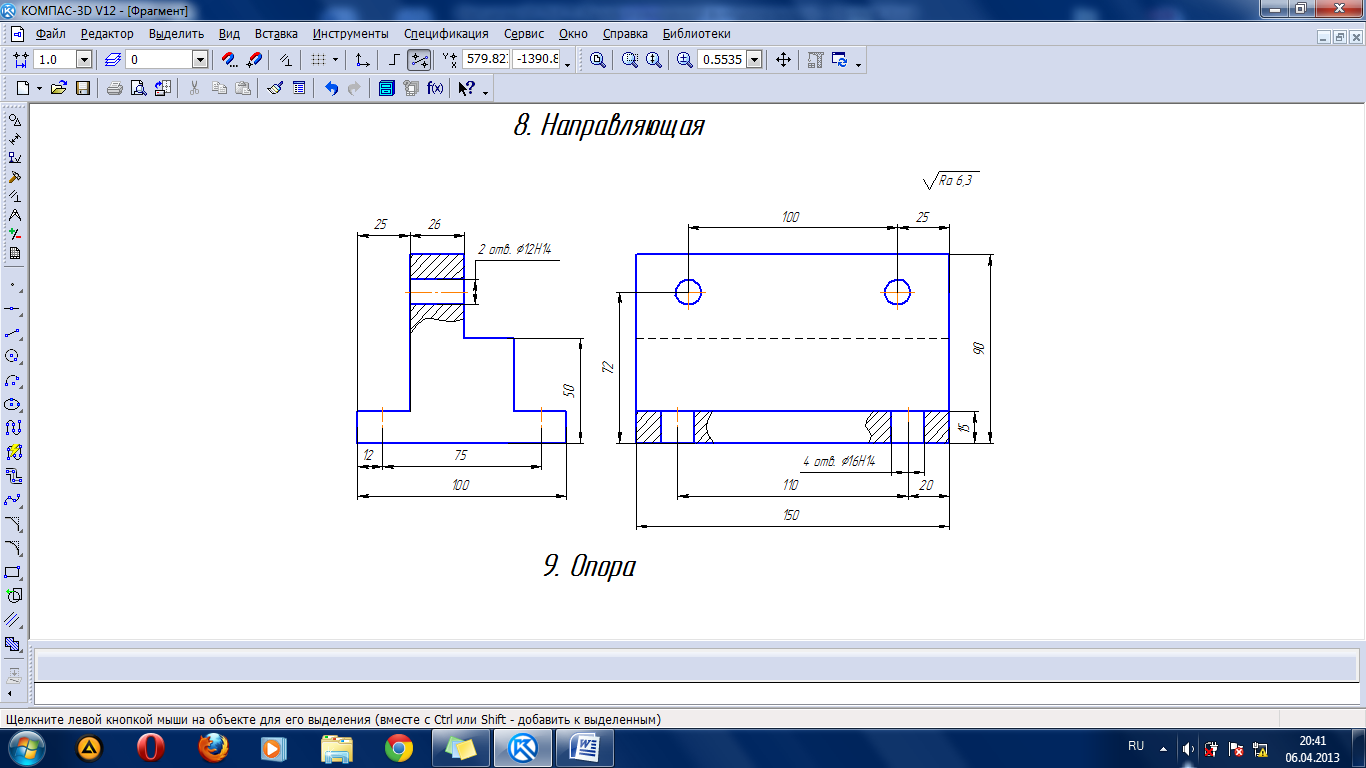Click the clock showing 20:41
Viewport: 1366px width, 768px height.
pos(1313,741)
